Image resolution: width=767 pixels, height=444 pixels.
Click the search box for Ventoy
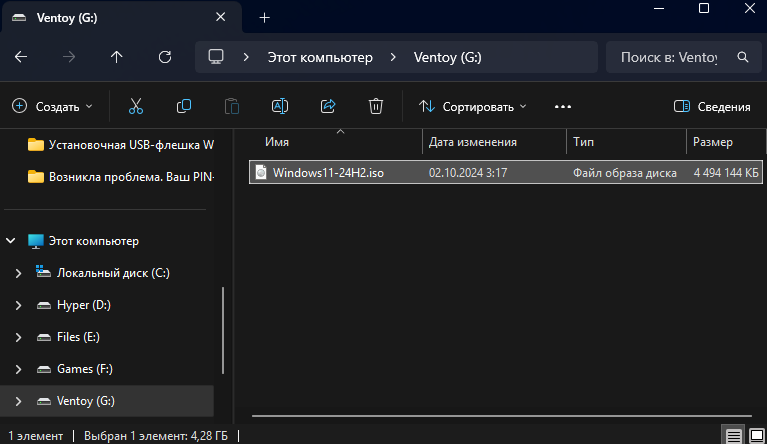click(x=670, y=58)
